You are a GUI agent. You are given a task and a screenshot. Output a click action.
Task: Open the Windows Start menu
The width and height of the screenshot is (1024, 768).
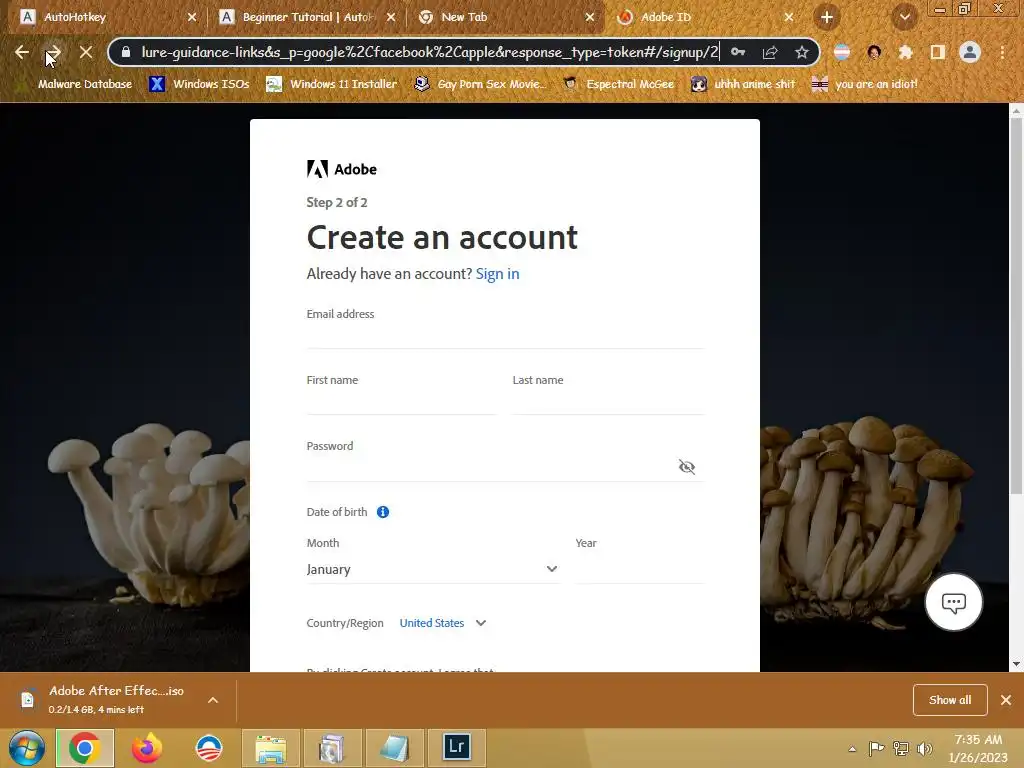pyautogui.click(x=27, y=748)
